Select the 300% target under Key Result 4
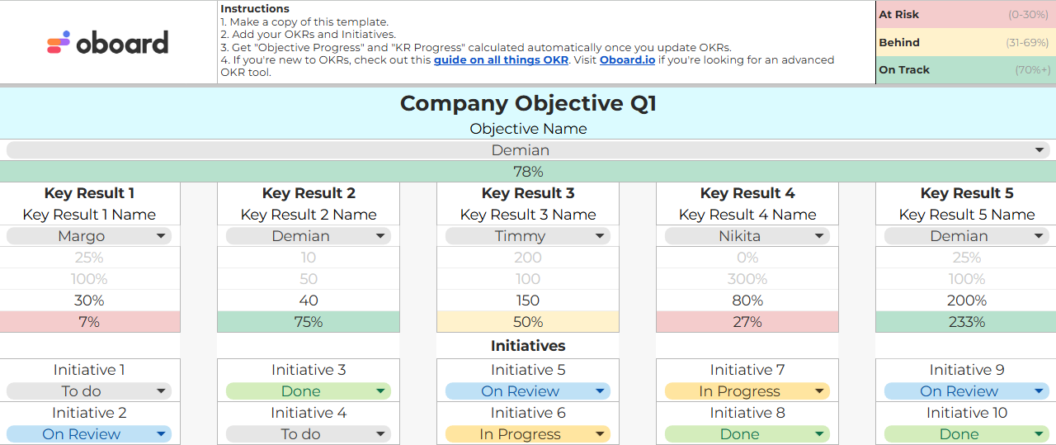 [748, 279]
